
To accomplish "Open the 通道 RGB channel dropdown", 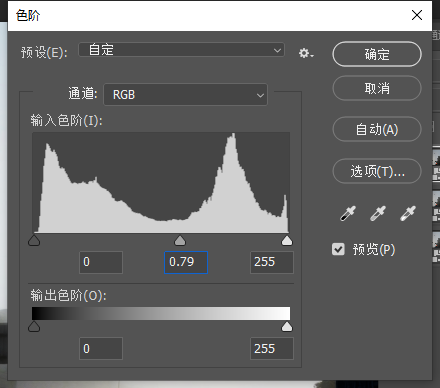I will point(185,95).
